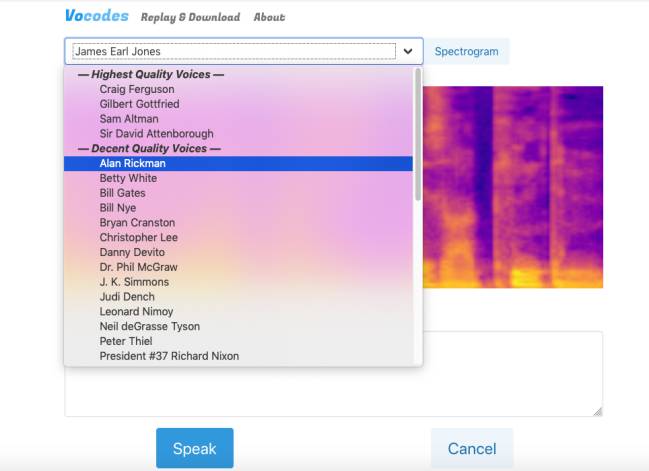Viewport: 649px width, 471px height.
Task: Open the Replay & Download page
Action: click(x=190, y=17)
